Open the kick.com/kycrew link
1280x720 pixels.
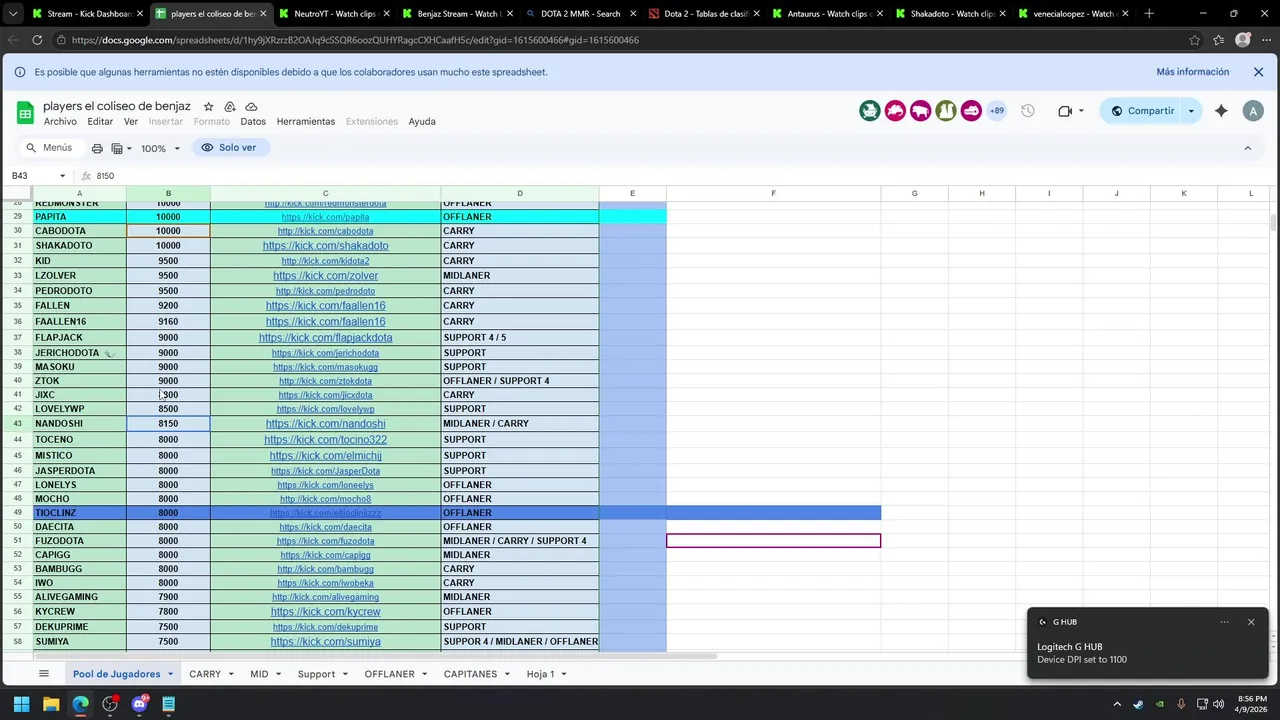(x=325, y=612)
